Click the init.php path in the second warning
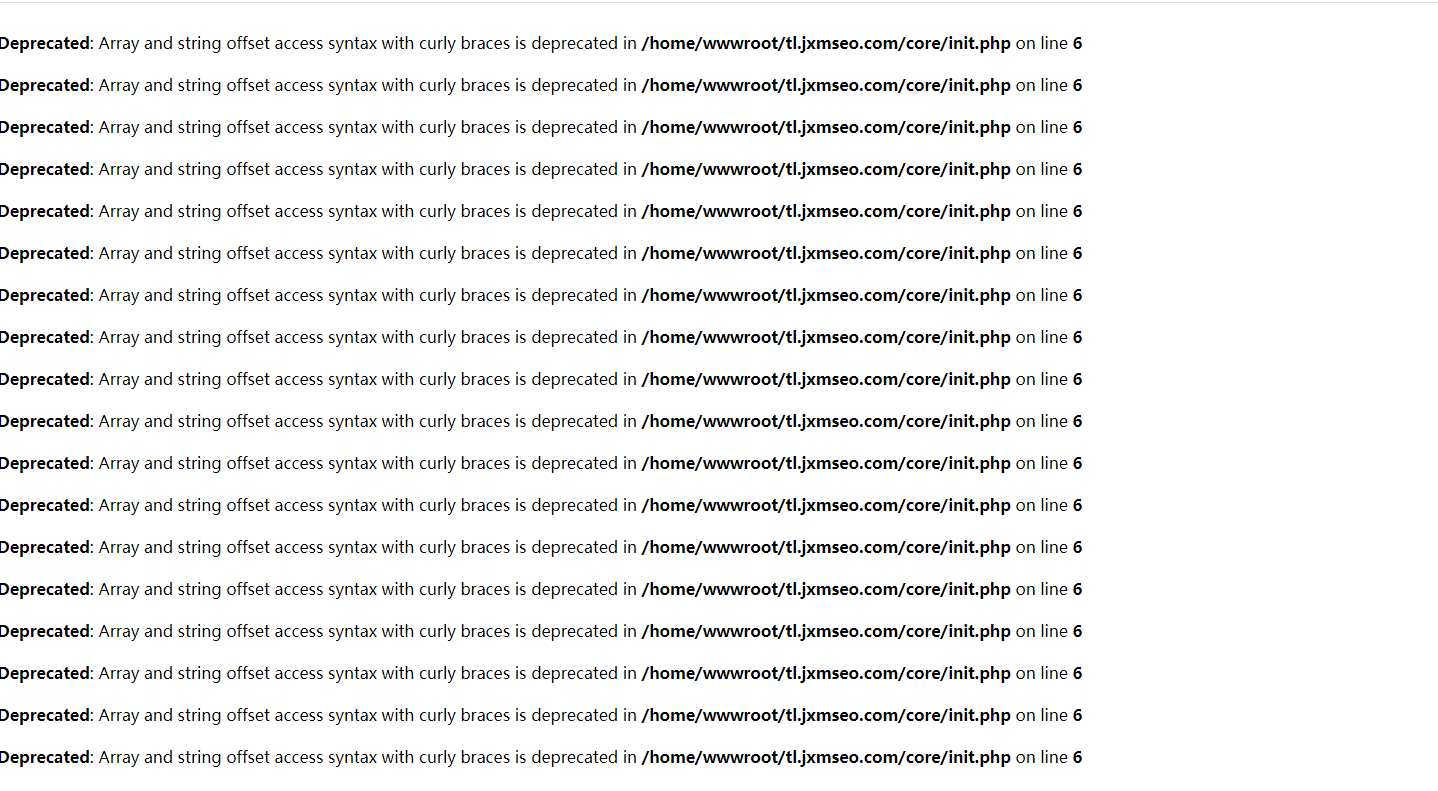The width and height of the screenshot is (1438, 791). 826,86
